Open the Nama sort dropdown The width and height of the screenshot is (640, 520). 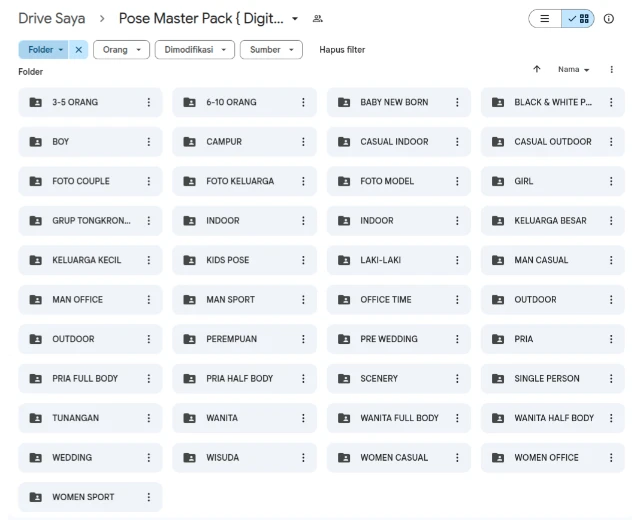(573, 69)
